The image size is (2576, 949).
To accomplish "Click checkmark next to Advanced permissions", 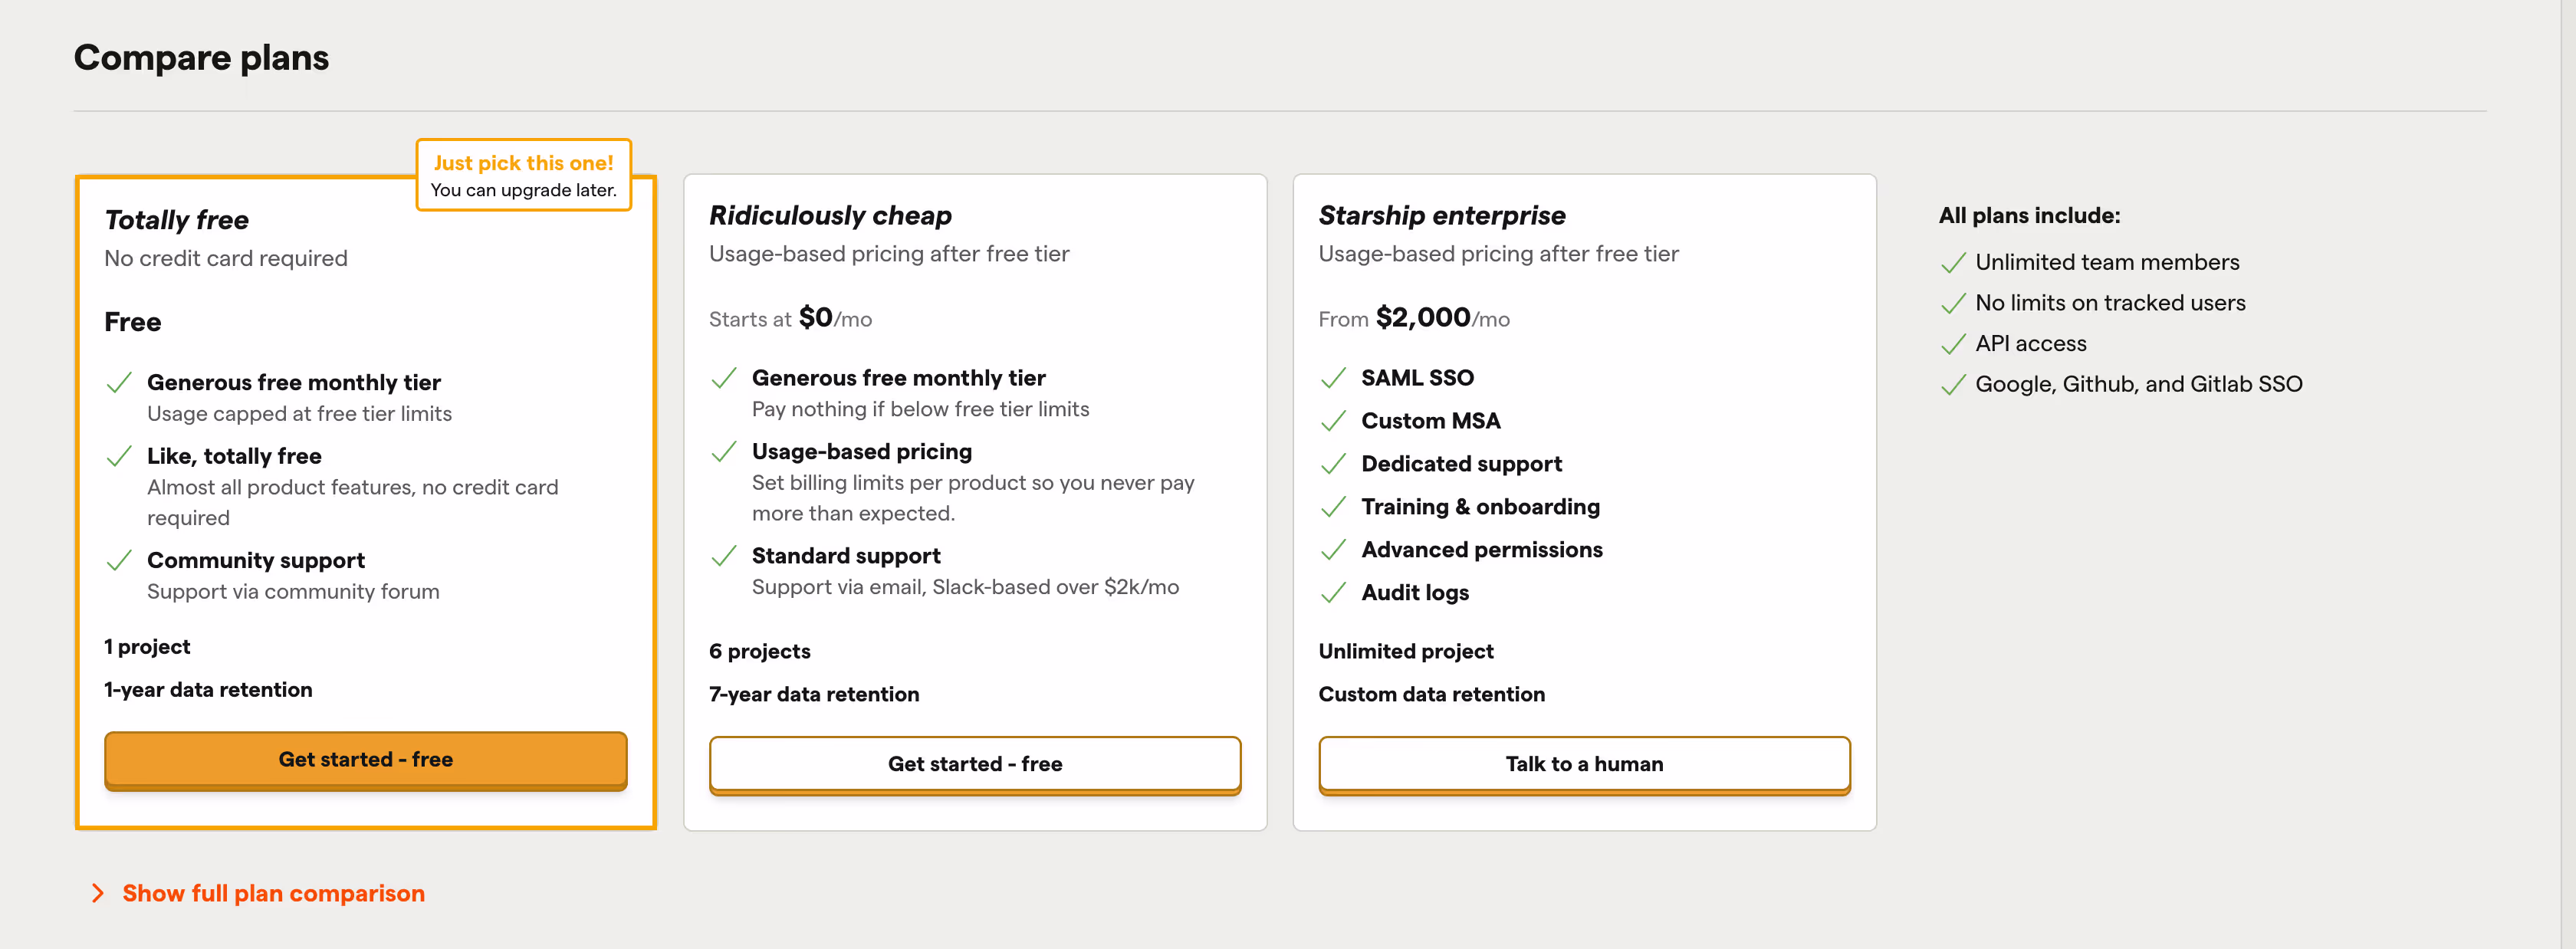I will 1332,550.
